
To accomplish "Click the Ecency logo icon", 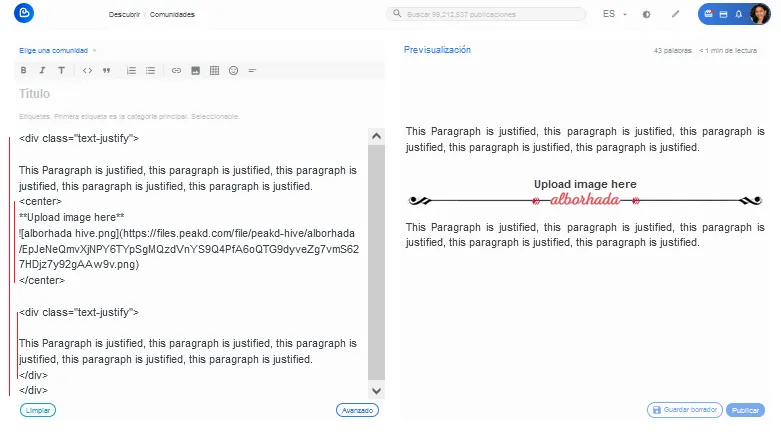I will 24,13.
